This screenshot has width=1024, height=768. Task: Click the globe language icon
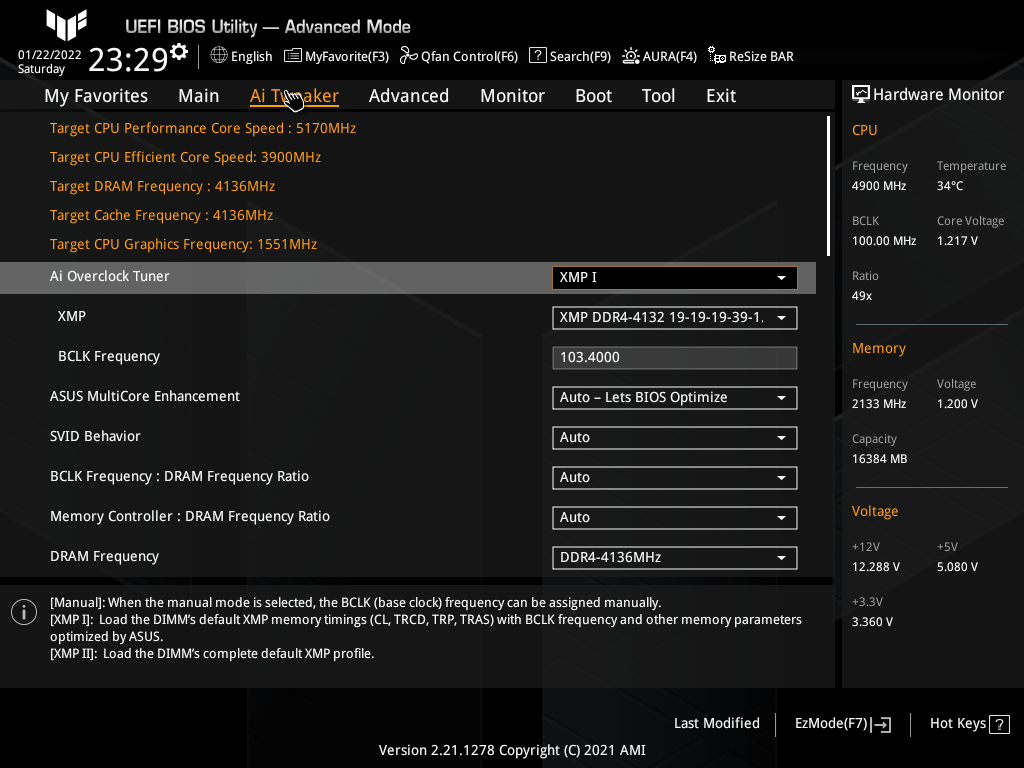click(219, 56)
